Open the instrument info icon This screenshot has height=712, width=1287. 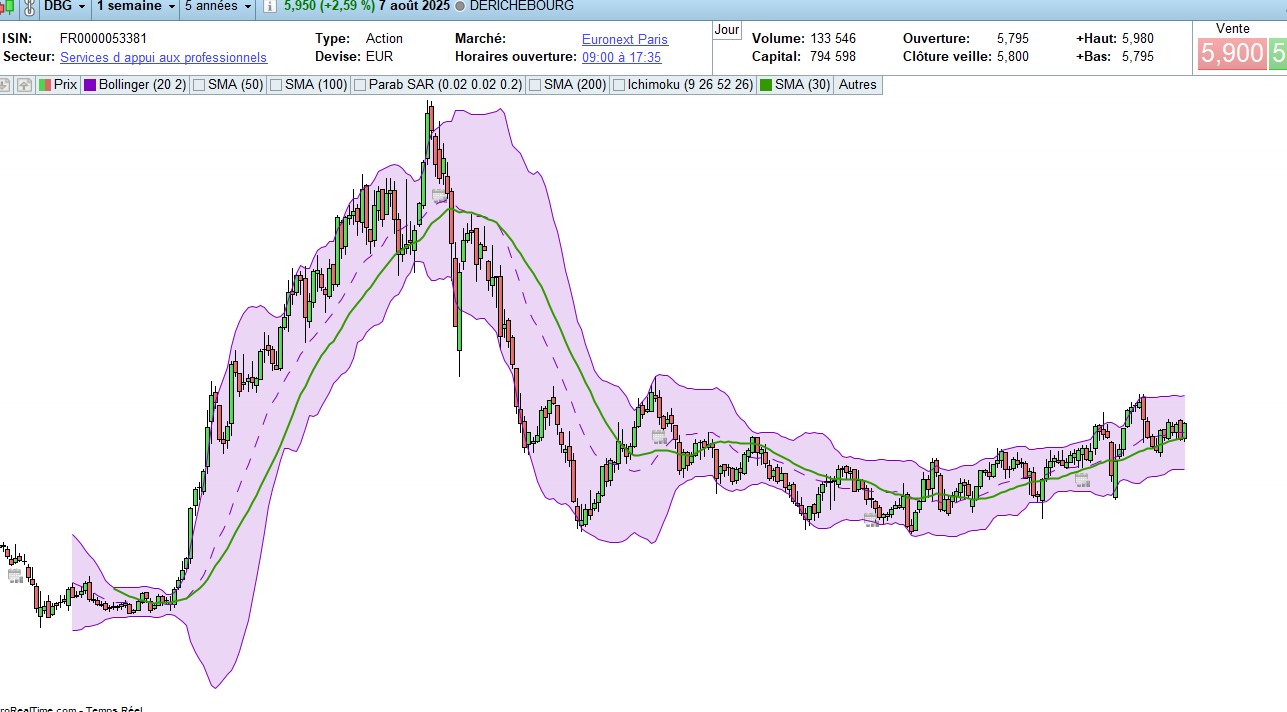(271, 6)
